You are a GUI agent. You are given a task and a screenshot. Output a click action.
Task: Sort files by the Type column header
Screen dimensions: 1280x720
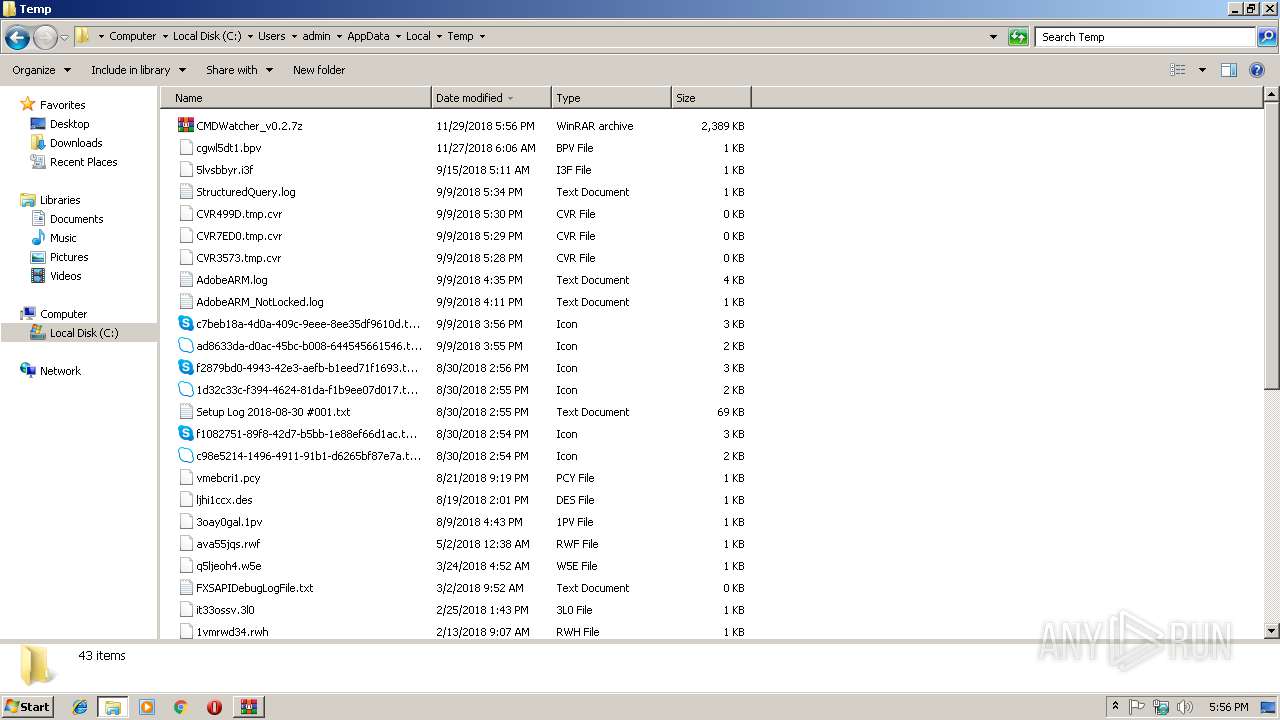(x=611, y=98)
